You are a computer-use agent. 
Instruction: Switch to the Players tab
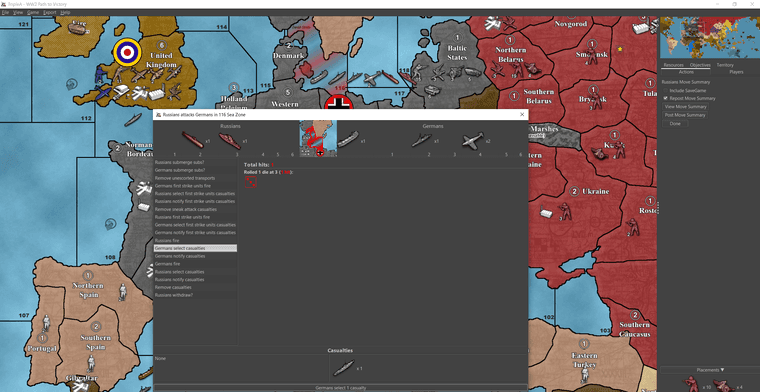736,72
